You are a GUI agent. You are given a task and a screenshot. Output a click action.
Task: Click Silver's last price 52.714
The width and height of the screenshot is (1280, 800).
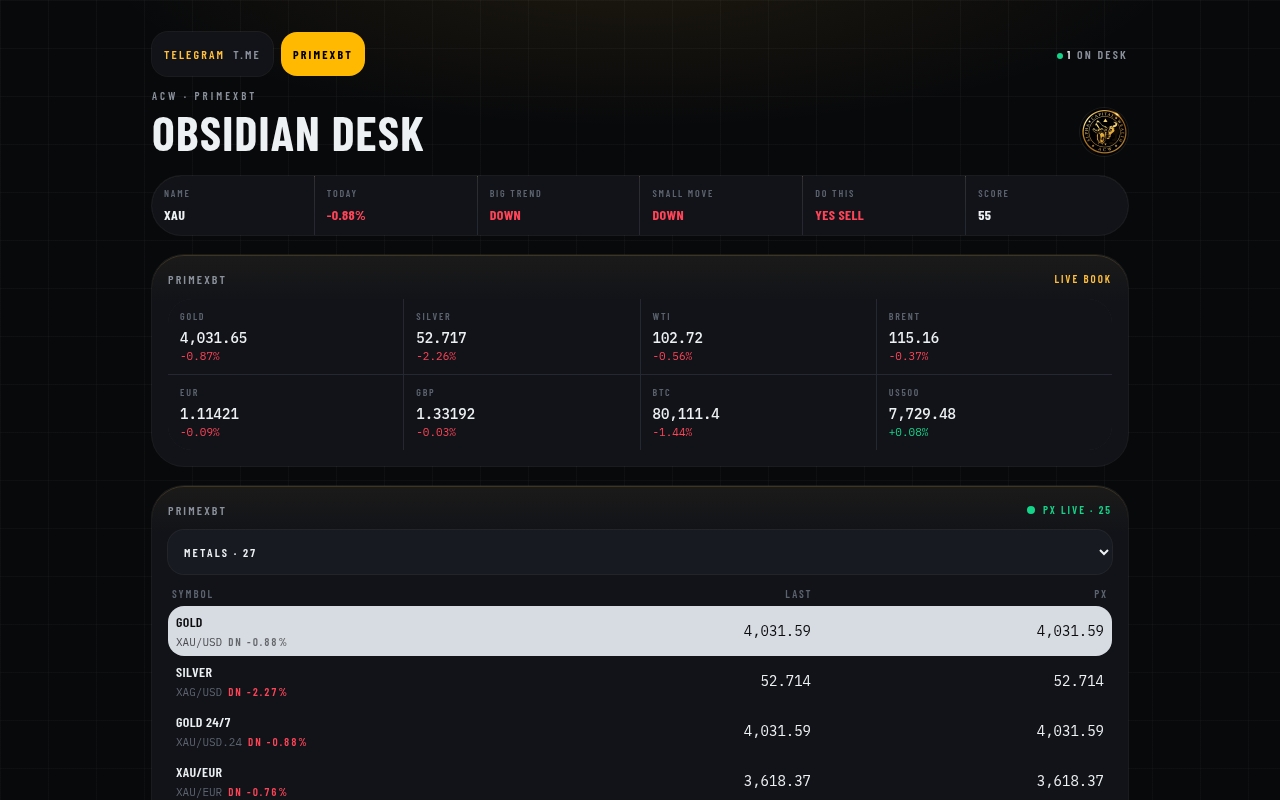click(786, 681)
